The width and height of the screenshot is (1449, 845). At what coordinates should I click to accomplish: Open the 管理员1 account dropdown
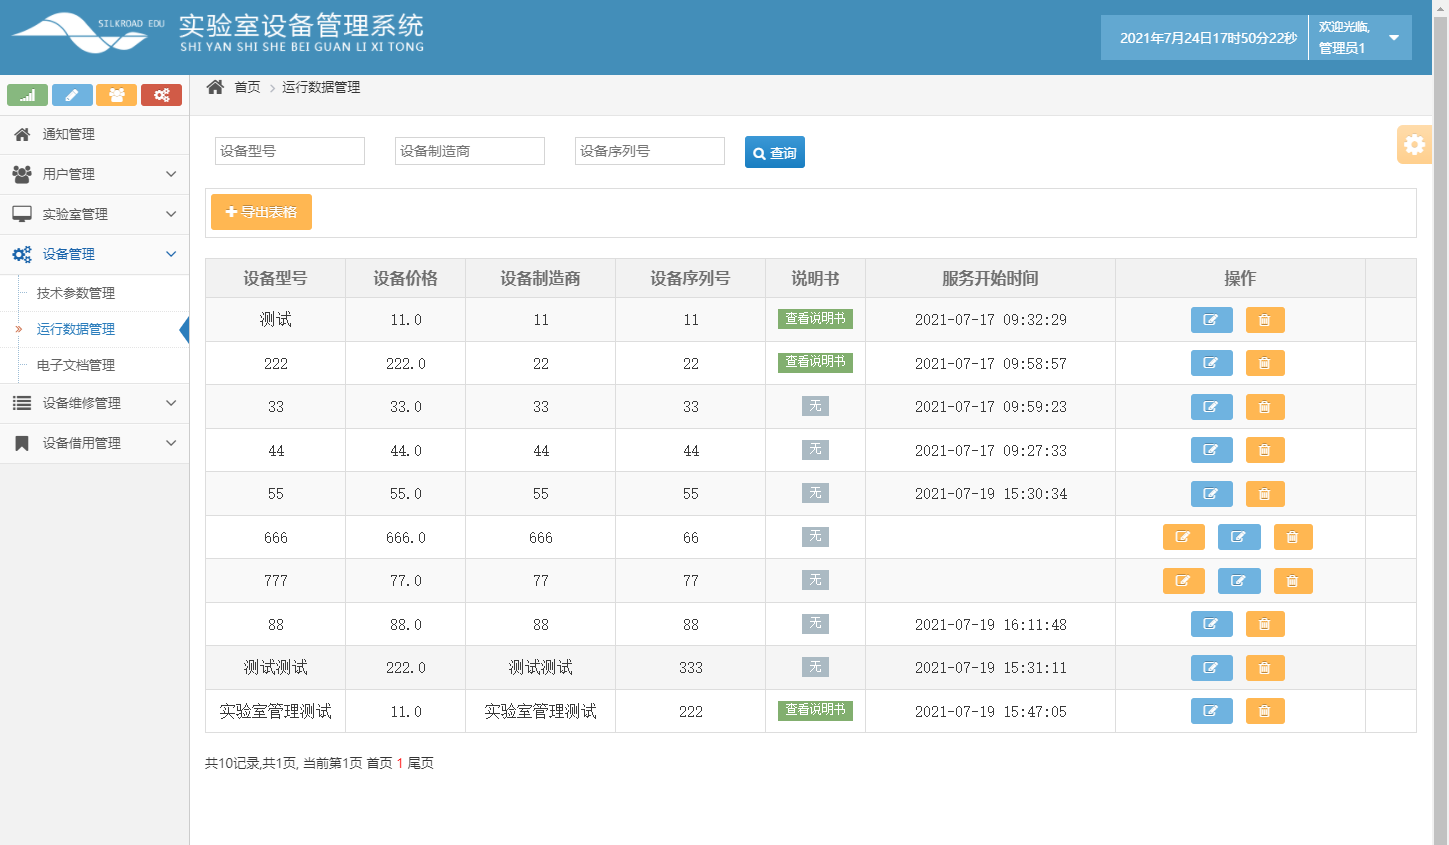(1360, 37)
